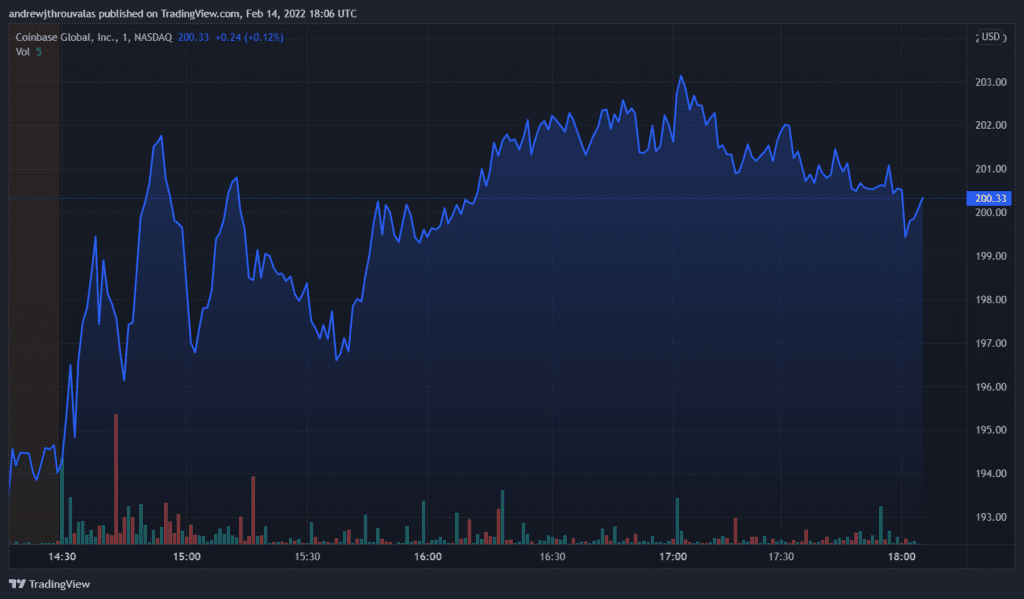Select the teal Vol value in the legend
This screenshot has height=599, width=1024.
pos(37,50)
